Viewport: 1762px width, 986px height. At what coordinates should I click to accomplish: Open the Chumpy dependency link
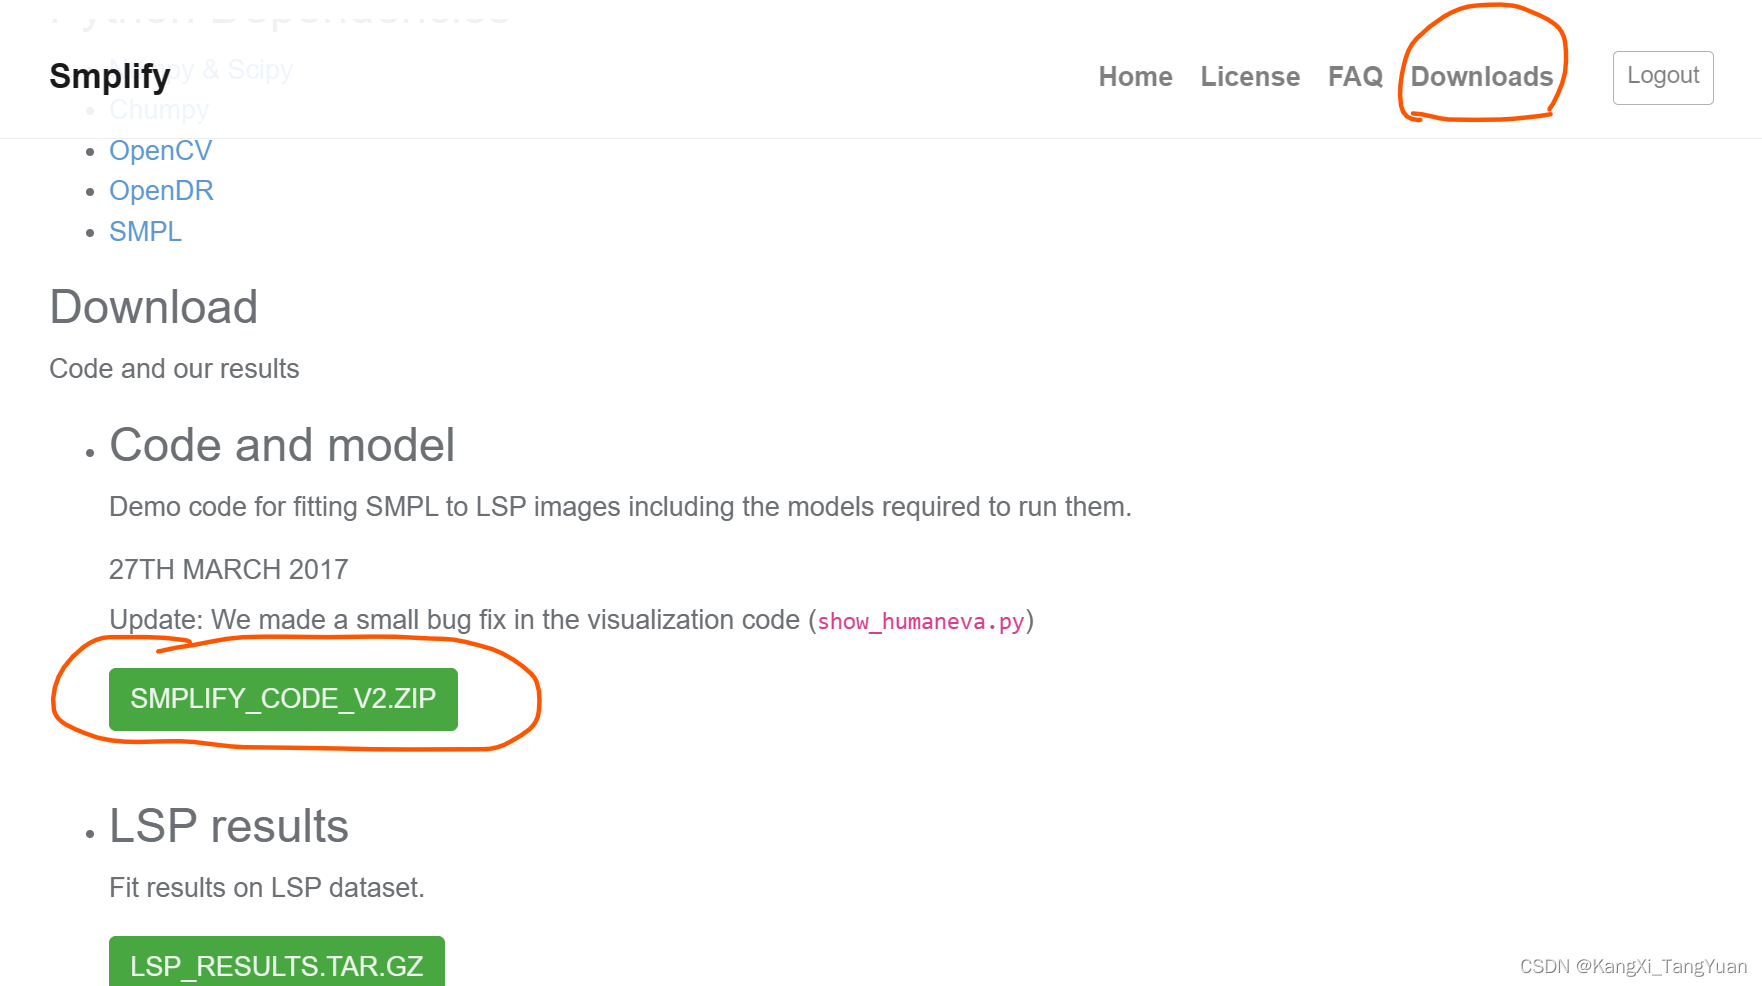pos(158,109)
